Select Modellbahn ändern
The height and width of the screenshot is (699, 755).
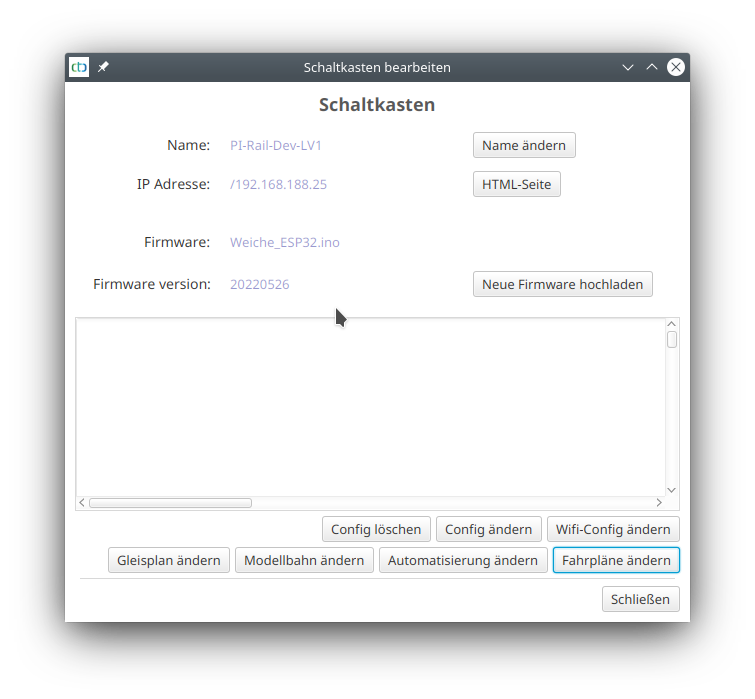(x=304, y=560)
